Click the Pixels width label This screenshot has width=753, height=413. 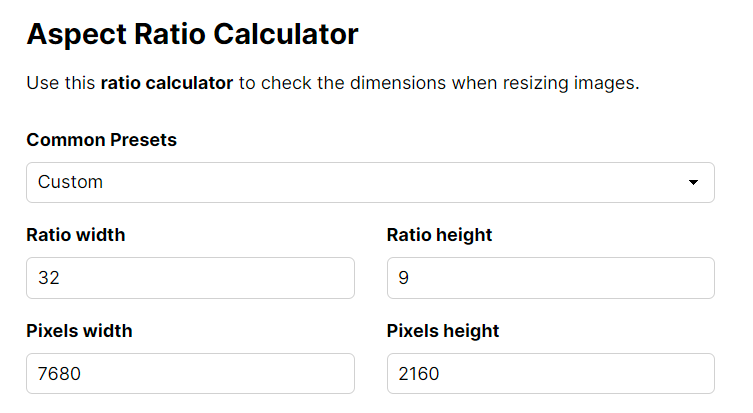(79, 331)
